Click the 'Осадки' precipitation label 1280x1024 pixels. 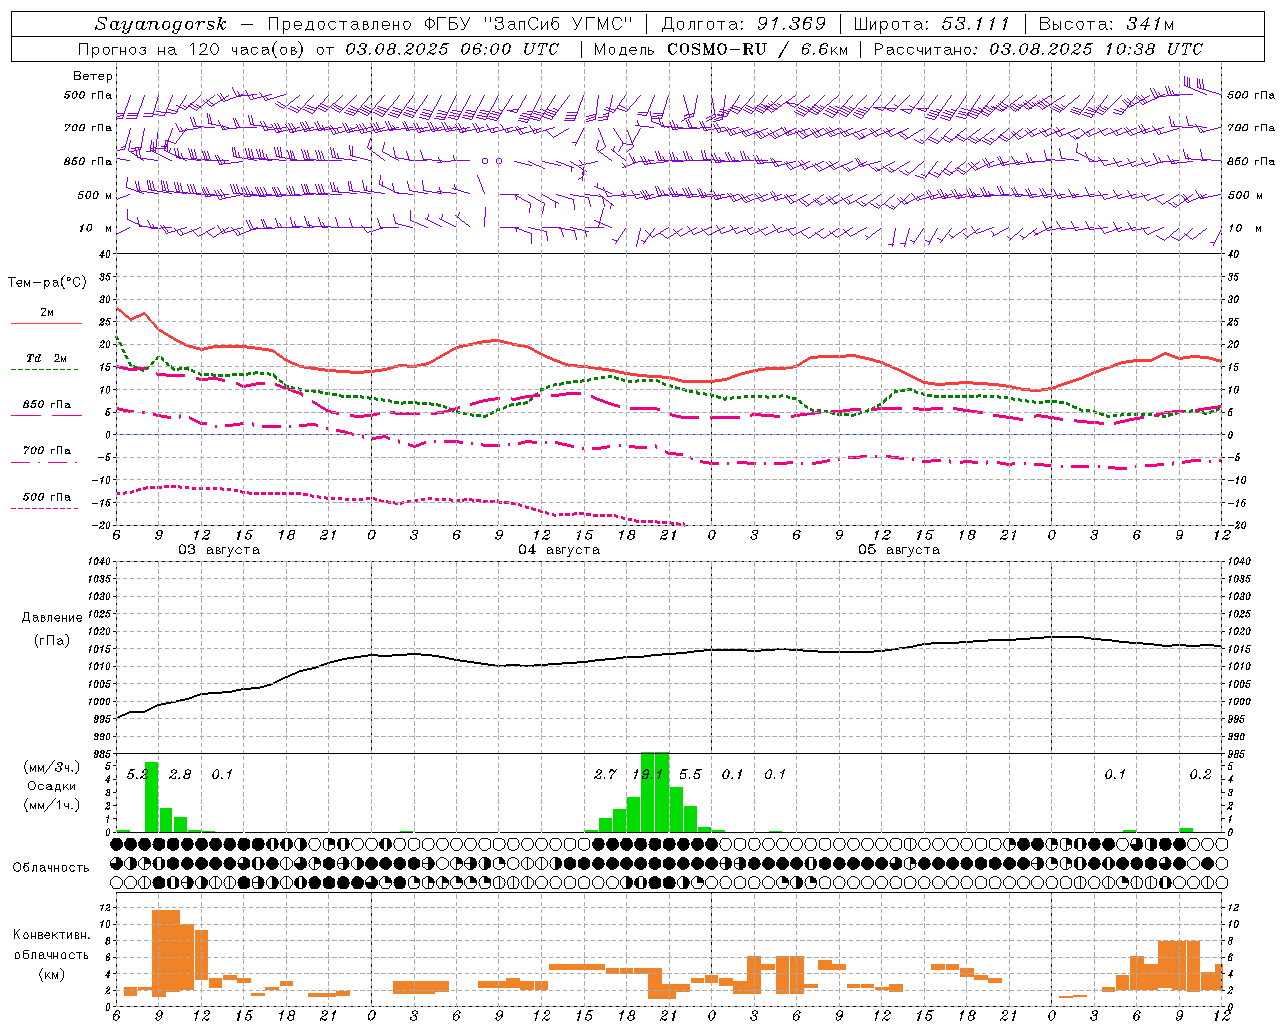(51, 786)
